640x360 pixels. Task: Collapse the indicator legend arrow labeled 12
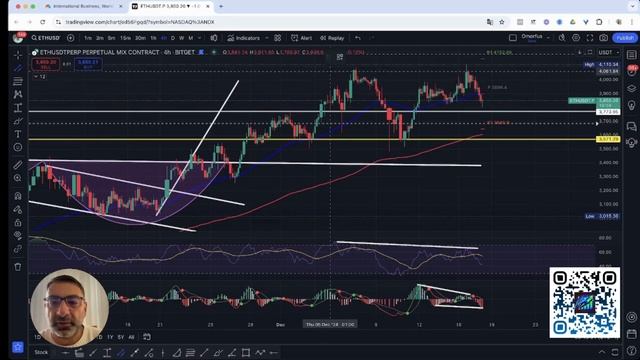point(39,77)
